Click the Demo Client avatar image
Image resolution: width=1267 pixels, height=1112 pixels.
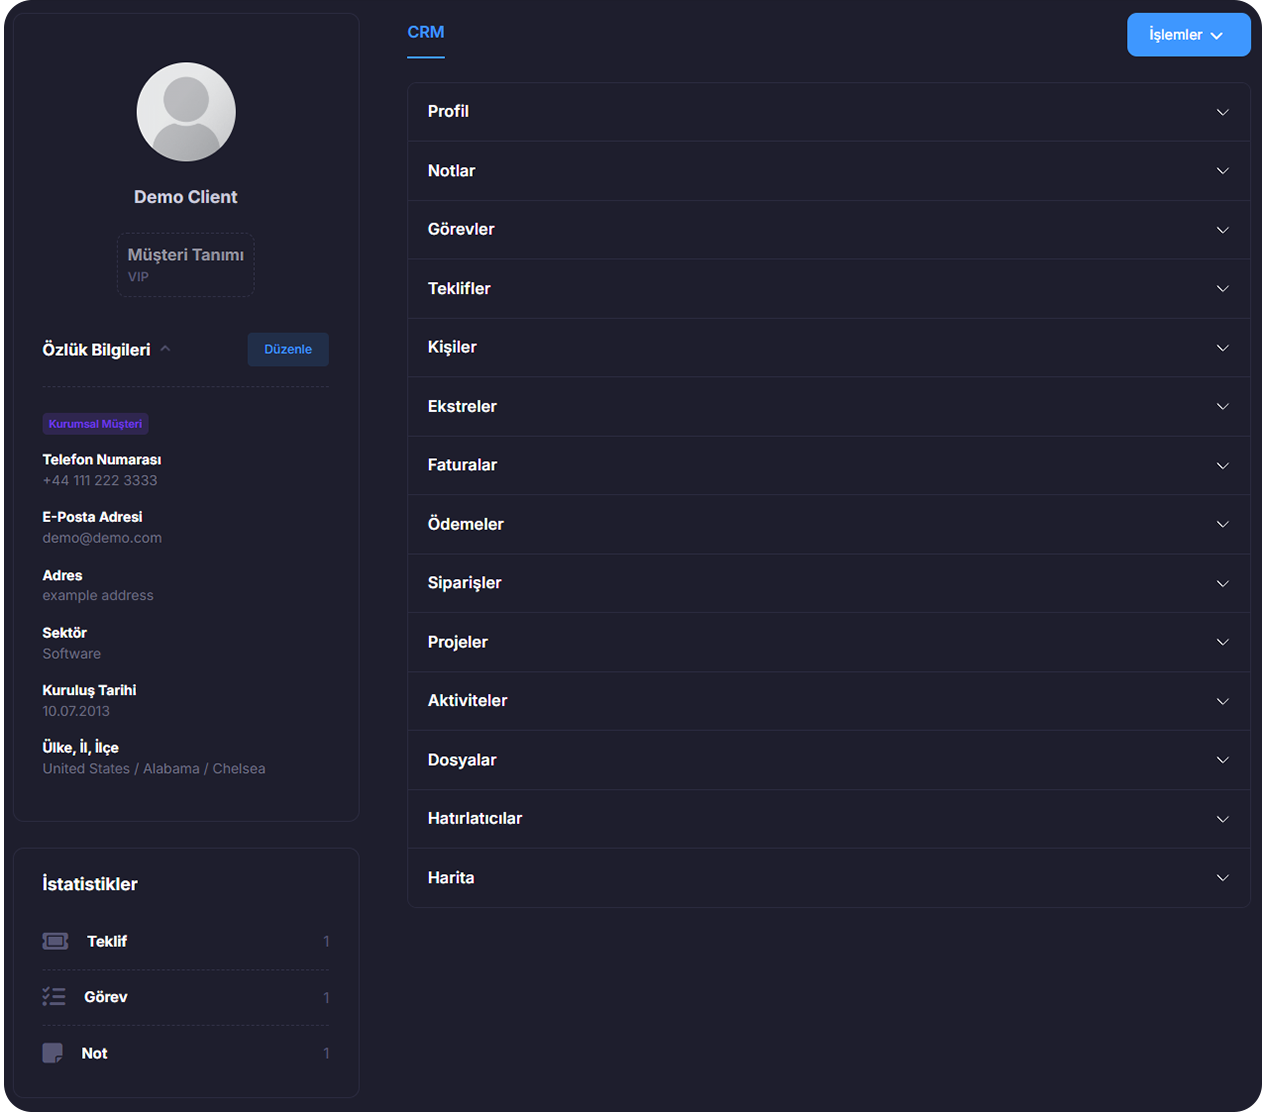click(186, 112)
